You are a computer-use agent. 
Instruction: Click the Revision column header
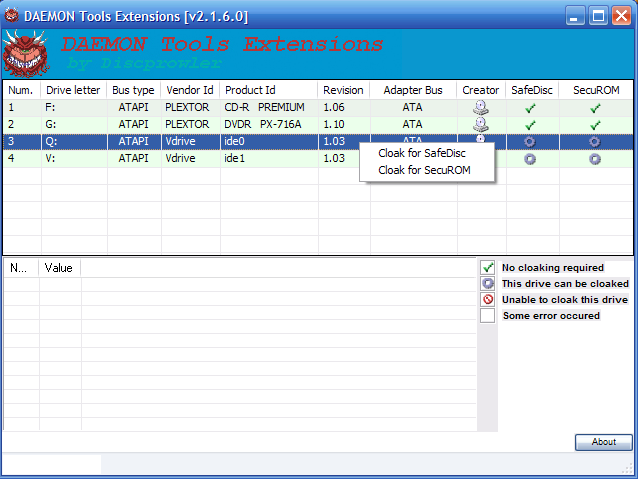pos(344,90)
